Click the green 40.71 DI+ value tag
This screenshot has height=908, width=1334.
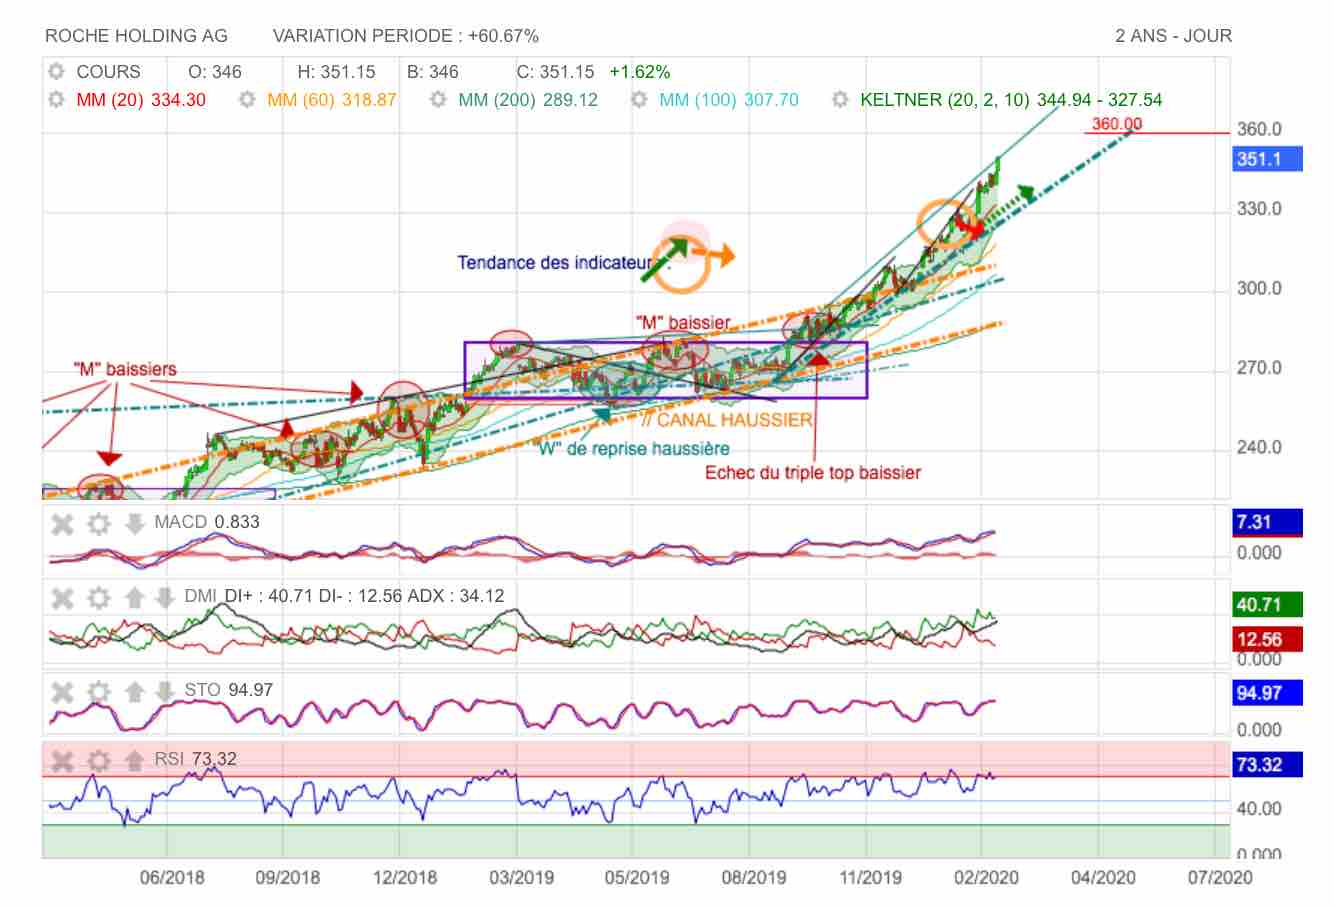(1268, 604)
